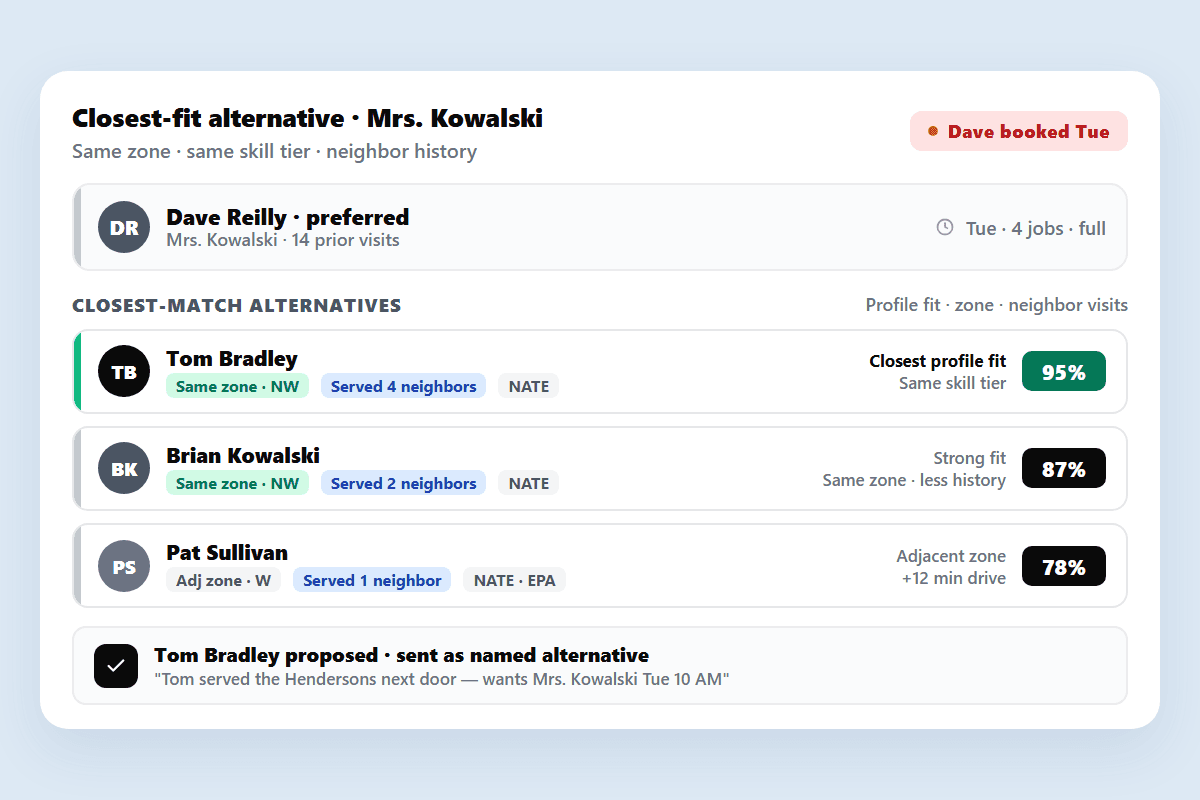This screenshot has height=800, width=1200.
Task: Click the 87% match score for Brian Kowalski
Action: coord(1063,468)
